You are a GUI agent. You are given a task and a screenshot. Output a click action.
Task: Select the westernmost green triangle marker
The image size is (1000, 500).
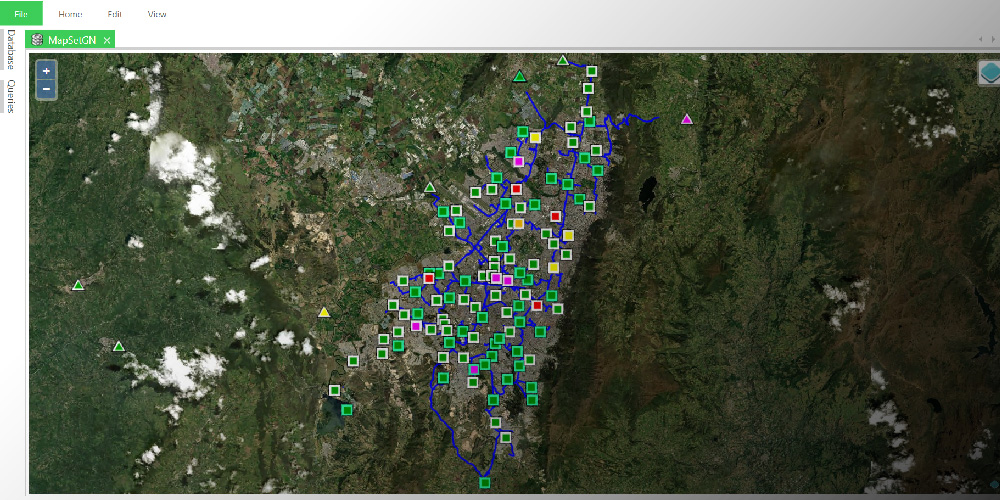point(78,285)
